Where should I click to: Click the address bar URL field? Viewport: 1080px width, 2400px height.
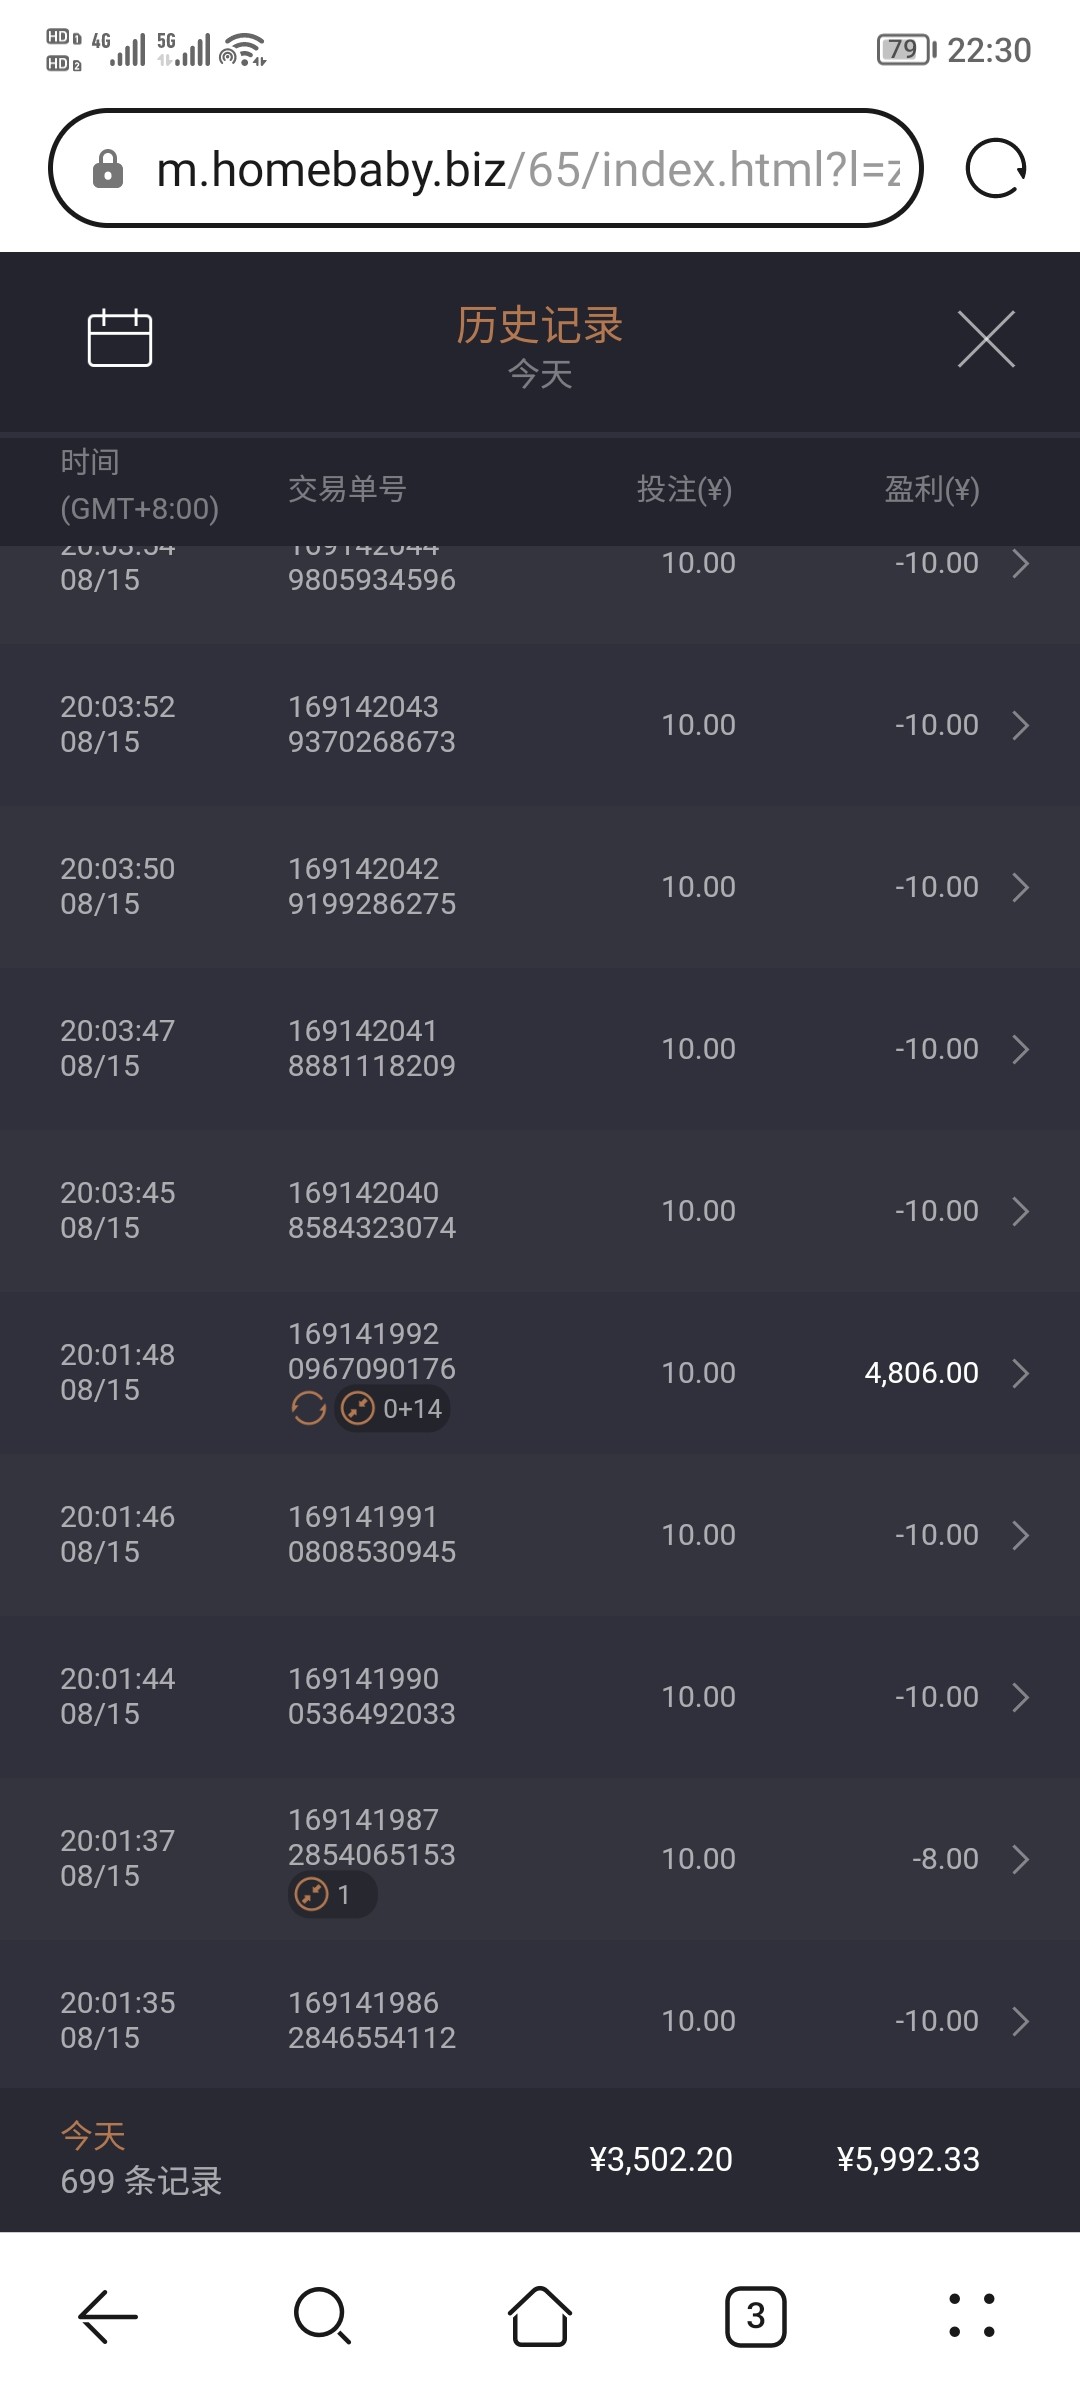(528, 169)
